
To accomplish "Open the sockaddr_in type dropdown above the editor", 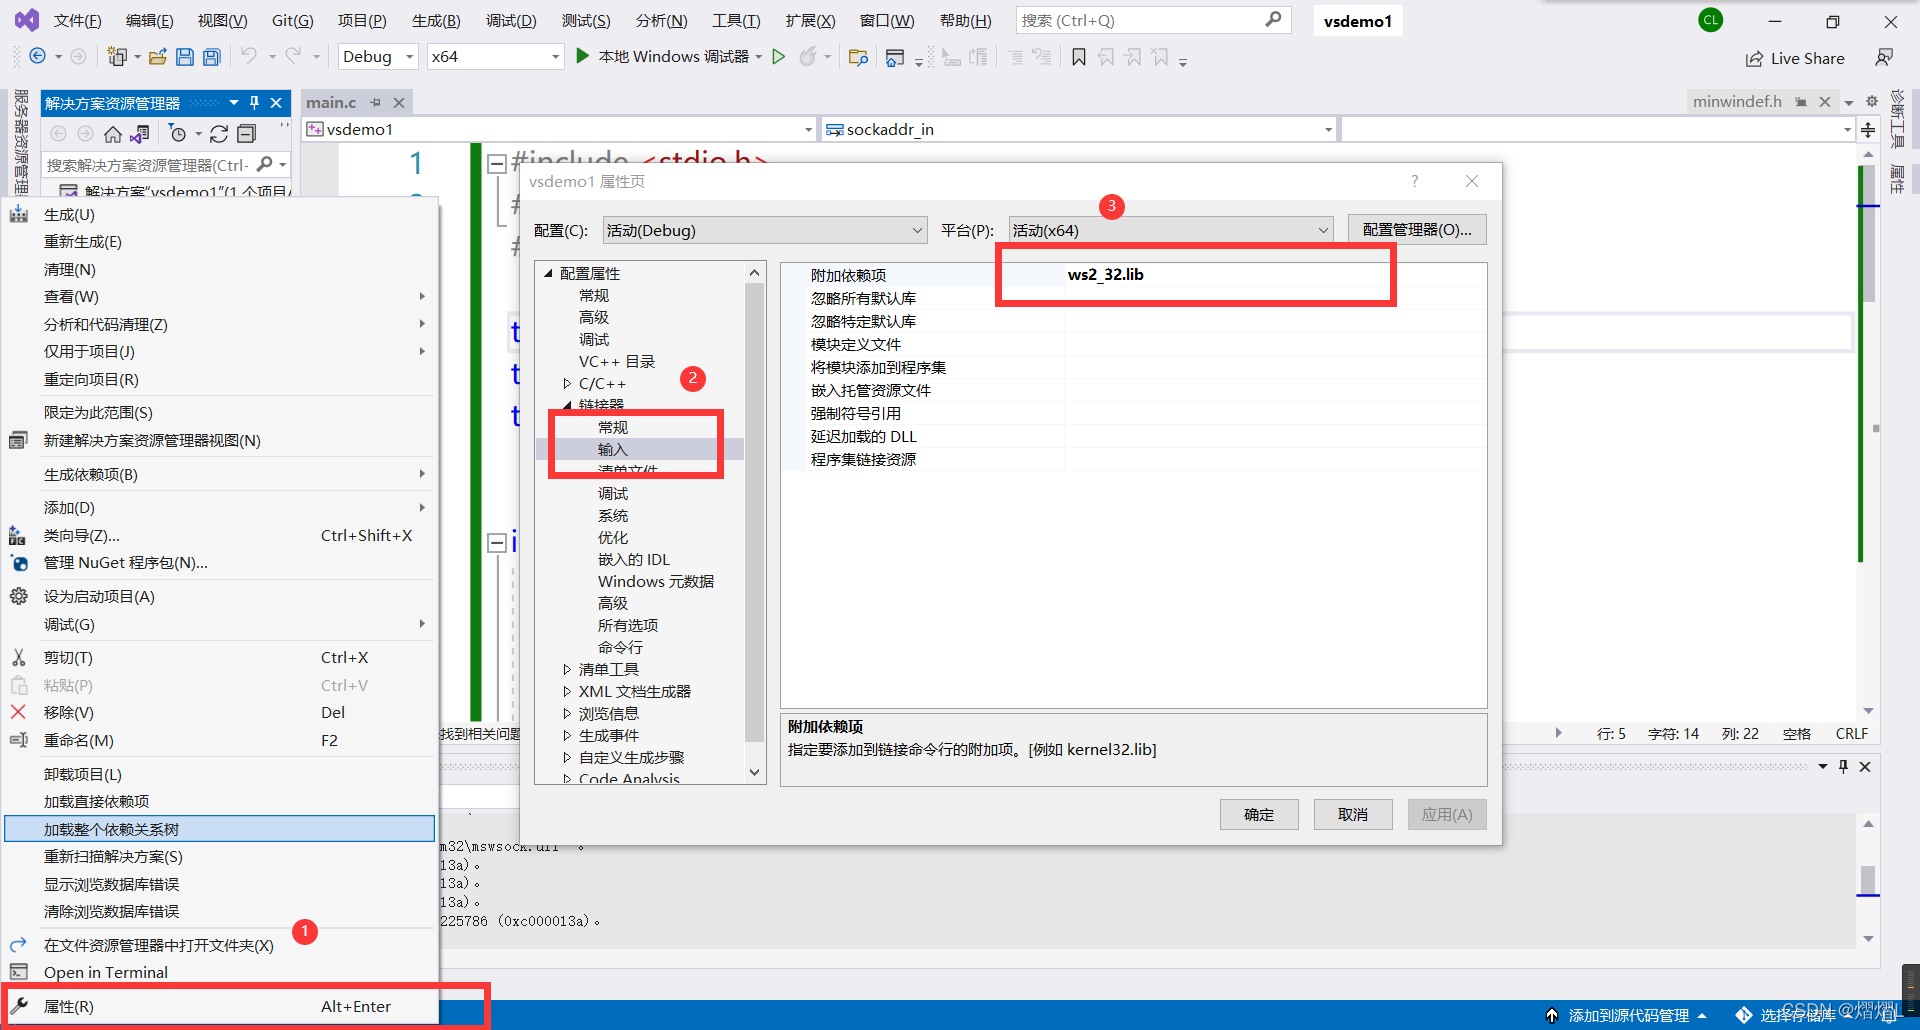I will [x=1078, y=129].
